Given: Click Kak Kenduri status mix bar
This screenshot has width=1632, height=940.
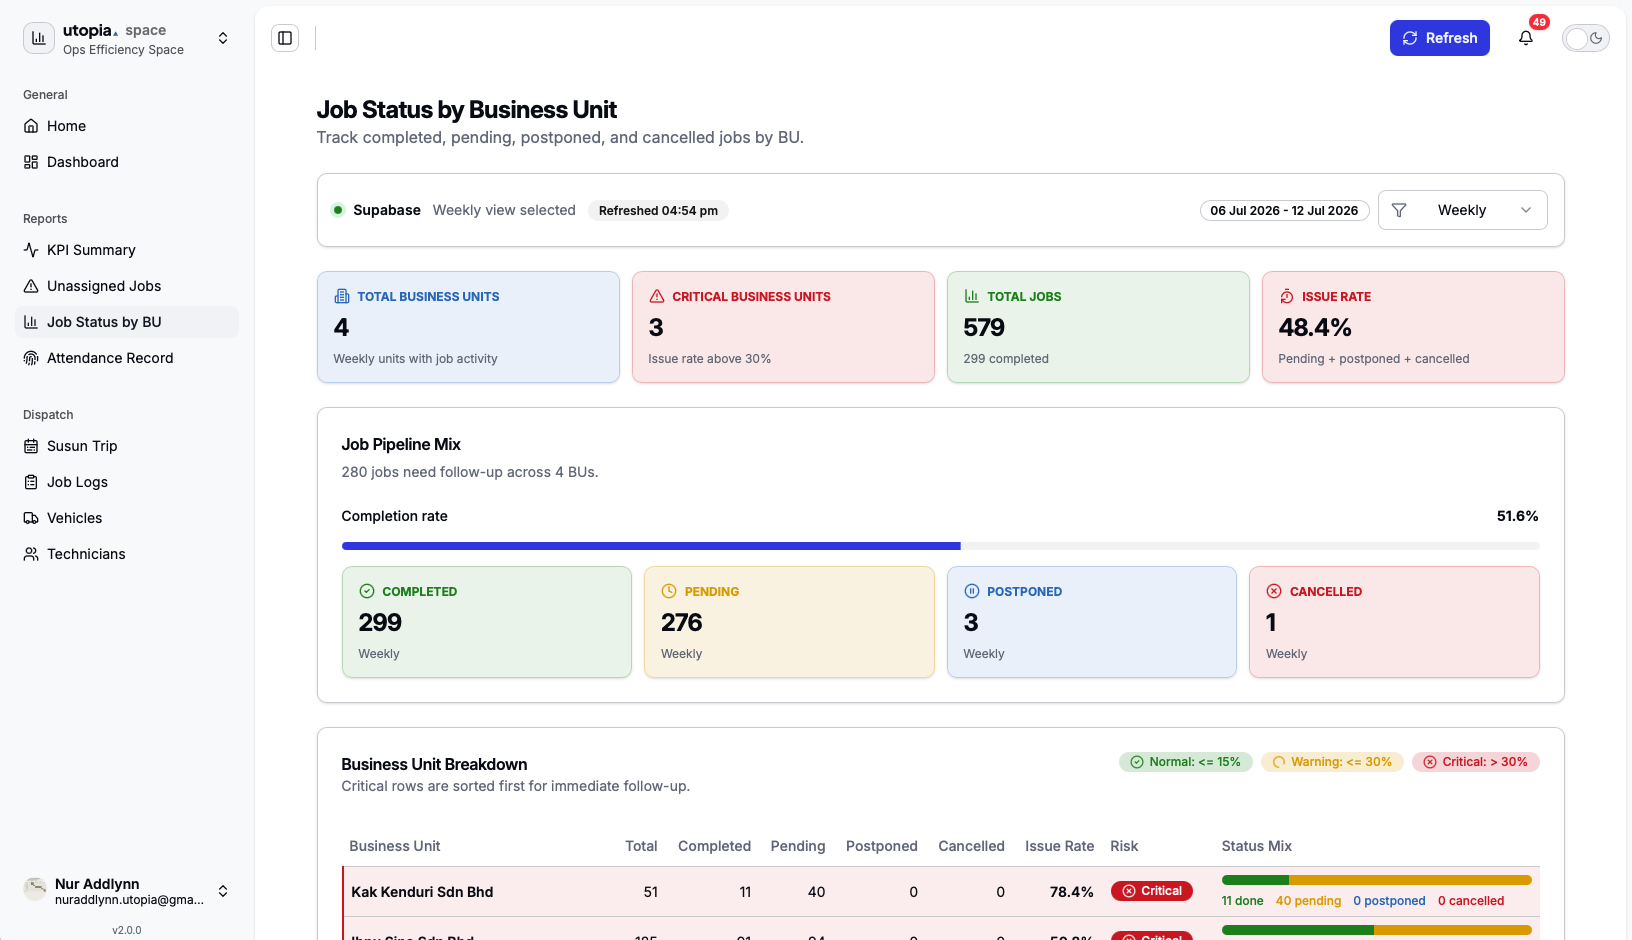Looking at the screenshot, I should [1376, 880].
